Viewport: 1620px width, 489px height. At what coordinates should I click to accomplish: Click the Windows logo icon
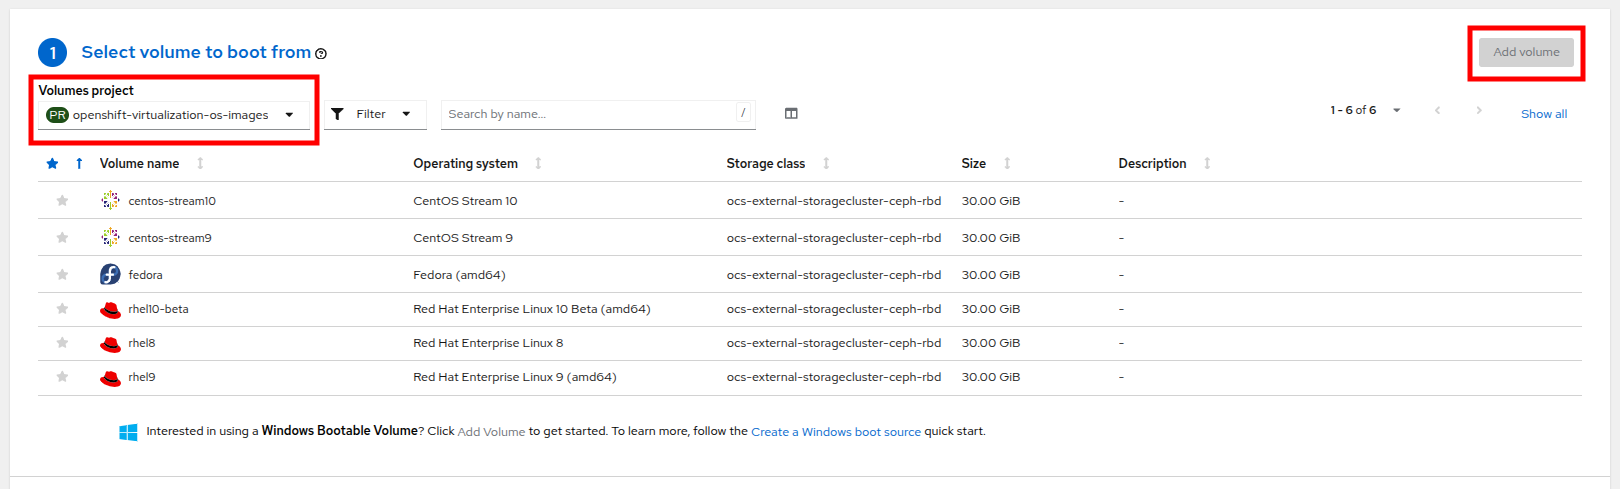coord(128,432)
